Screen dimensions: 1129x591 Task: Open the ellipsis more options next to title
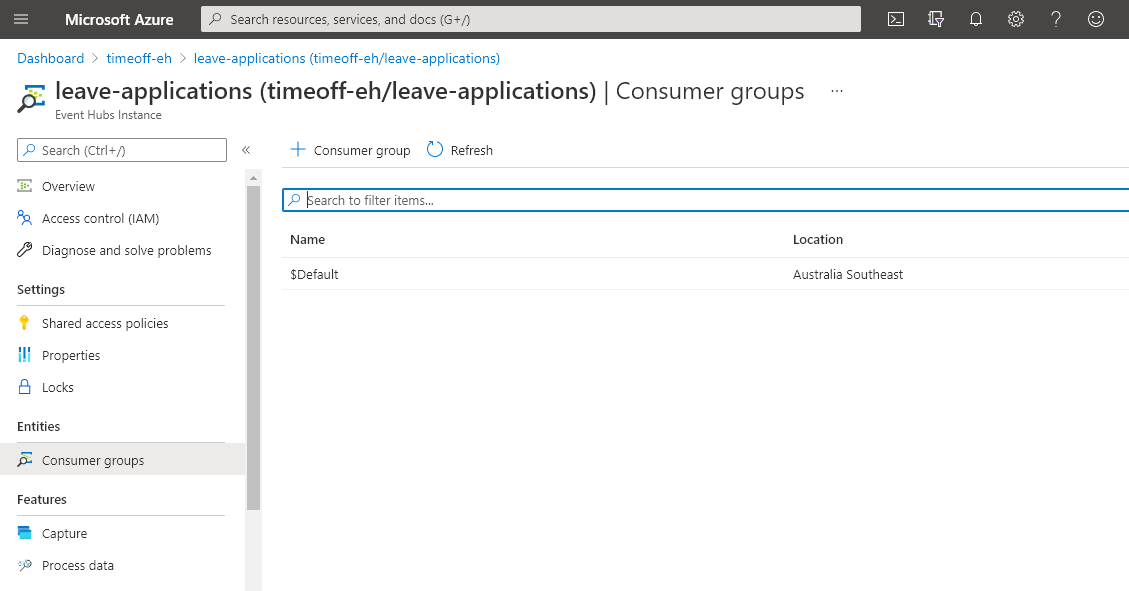[x=837, y=91]
